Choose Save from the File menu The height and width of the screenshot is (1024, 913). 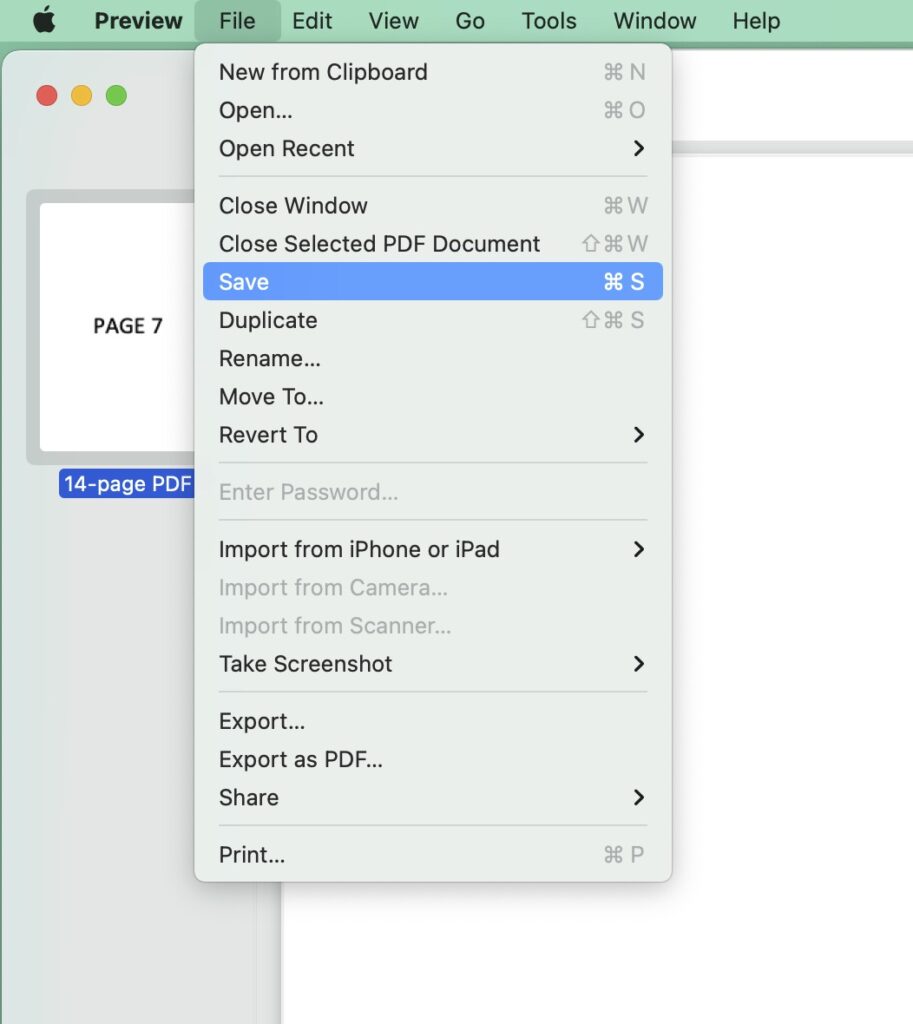pyautogui.click(x=432, y=282)
